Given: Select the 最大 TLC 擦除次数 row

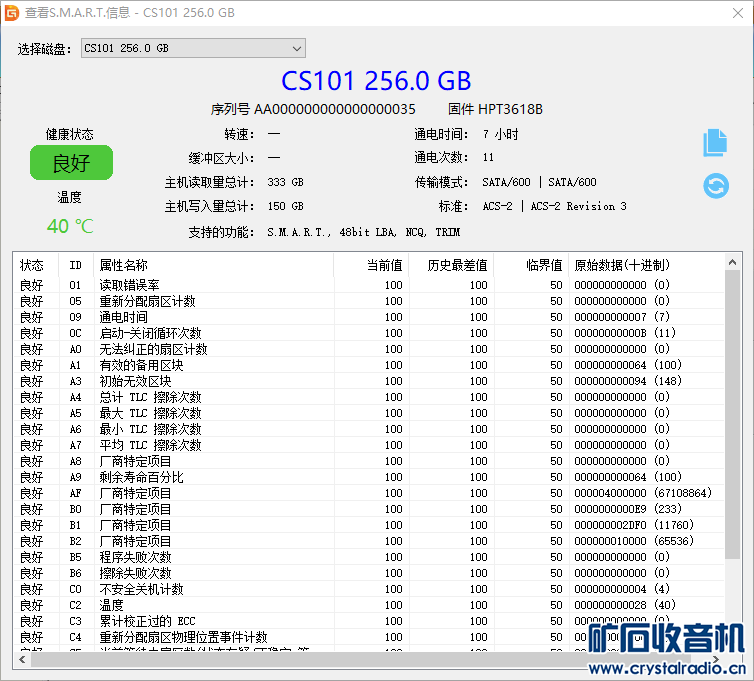Looking at the screenshot, I should (x=368, y=413).
